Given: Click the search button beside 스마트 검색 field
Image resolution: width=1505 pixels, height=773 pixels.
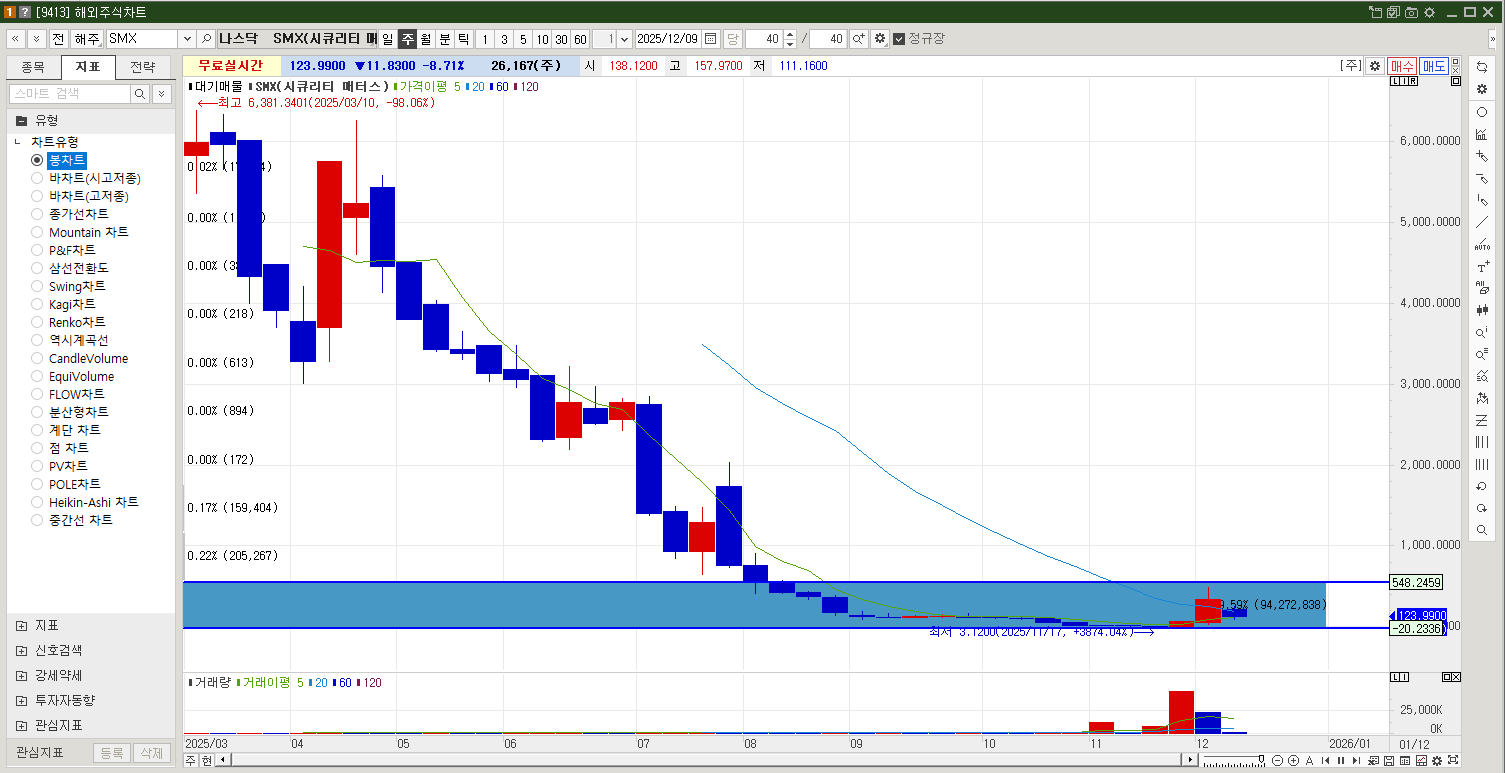Looking at the screenshot, I should coord(140,93).
